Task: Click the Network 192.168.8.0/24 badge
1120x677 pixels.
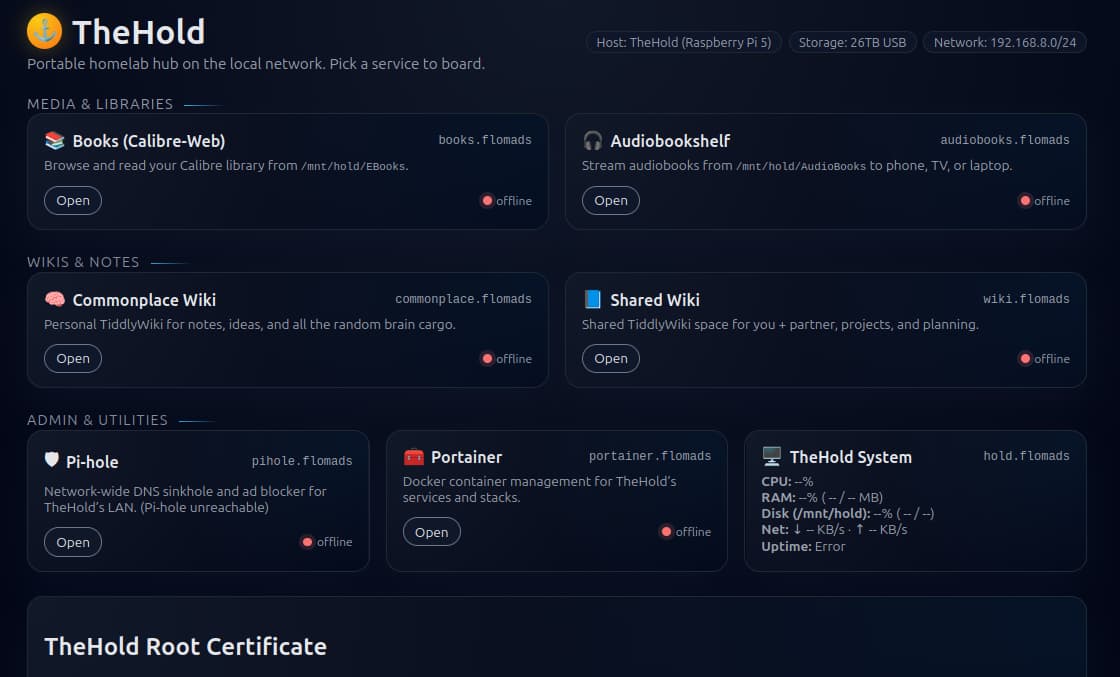Action: coord(1004,42)
